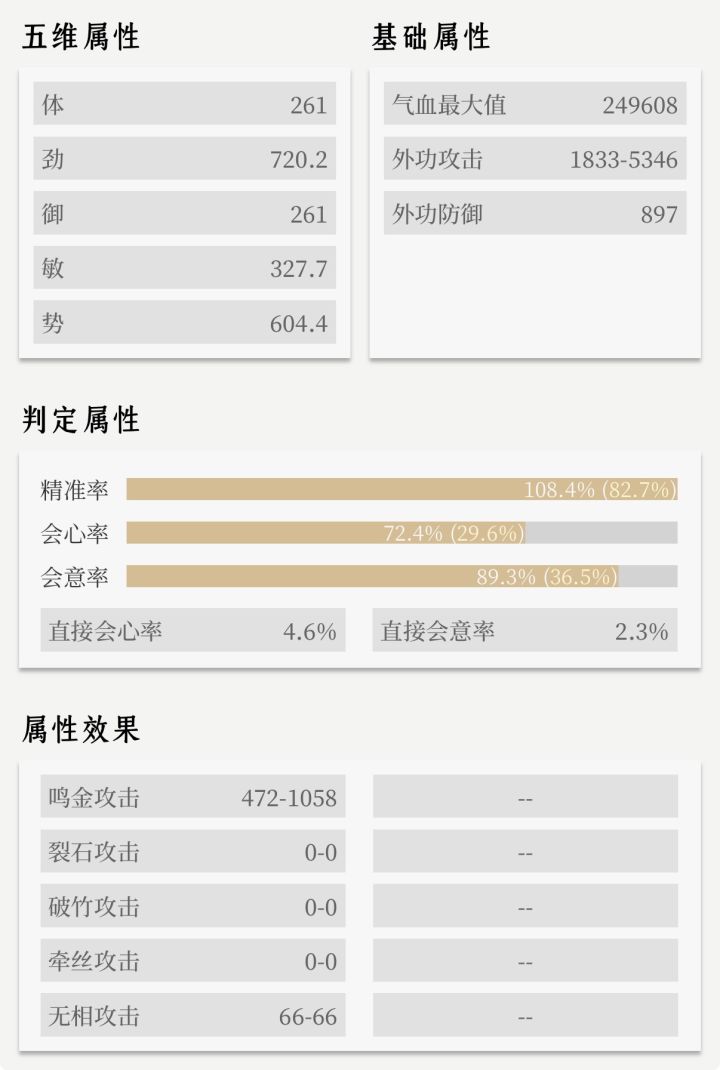The height and width of the screenshot is (1070, 720).
Task: Click the empty slot beside 鸣金攻击
Action: [x=525, y=796]
